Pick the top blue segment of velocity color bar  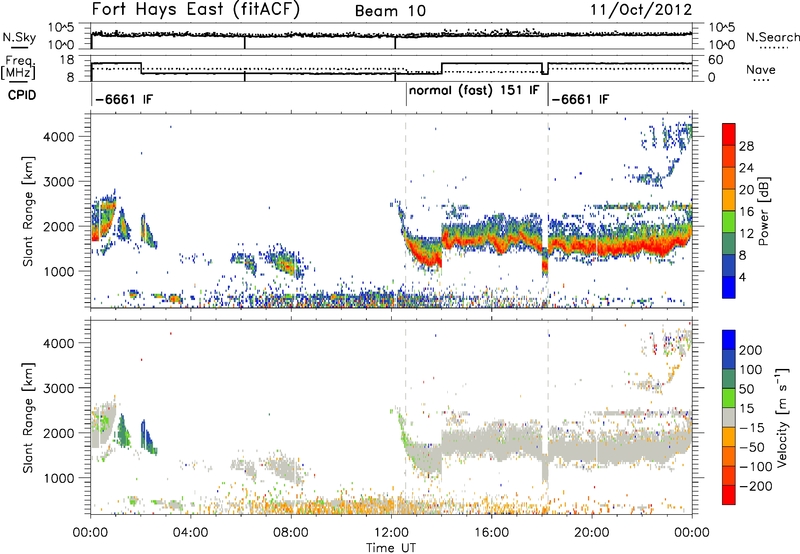pyautogui.click(x=729, y=340)
